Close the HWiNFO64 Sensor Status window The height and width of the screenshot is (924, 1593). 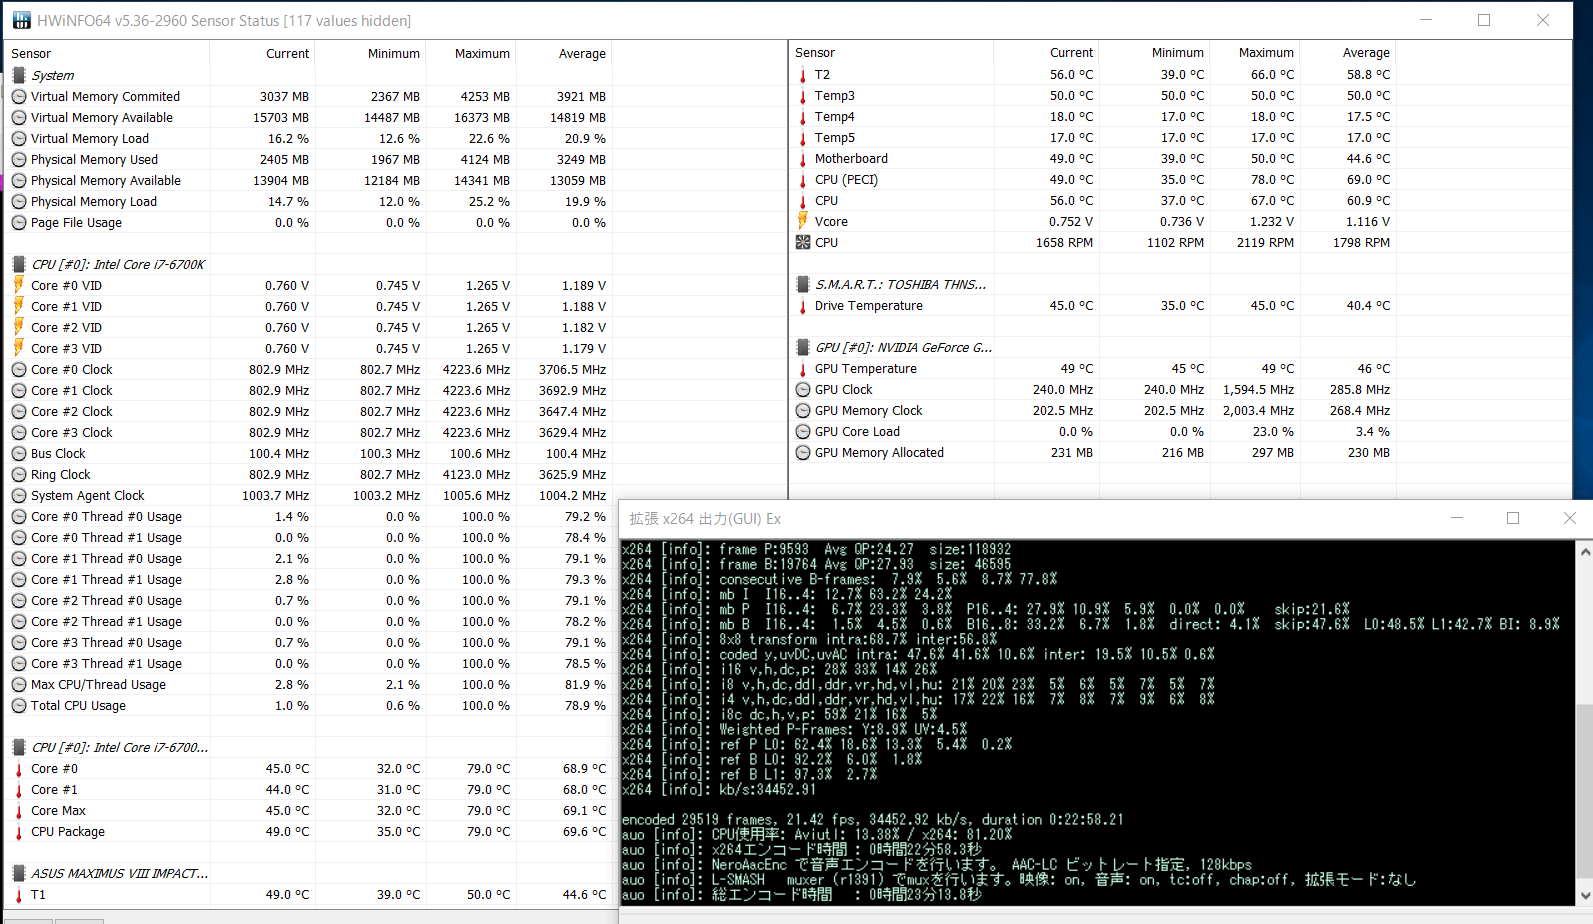click(x=1543, y=20)
